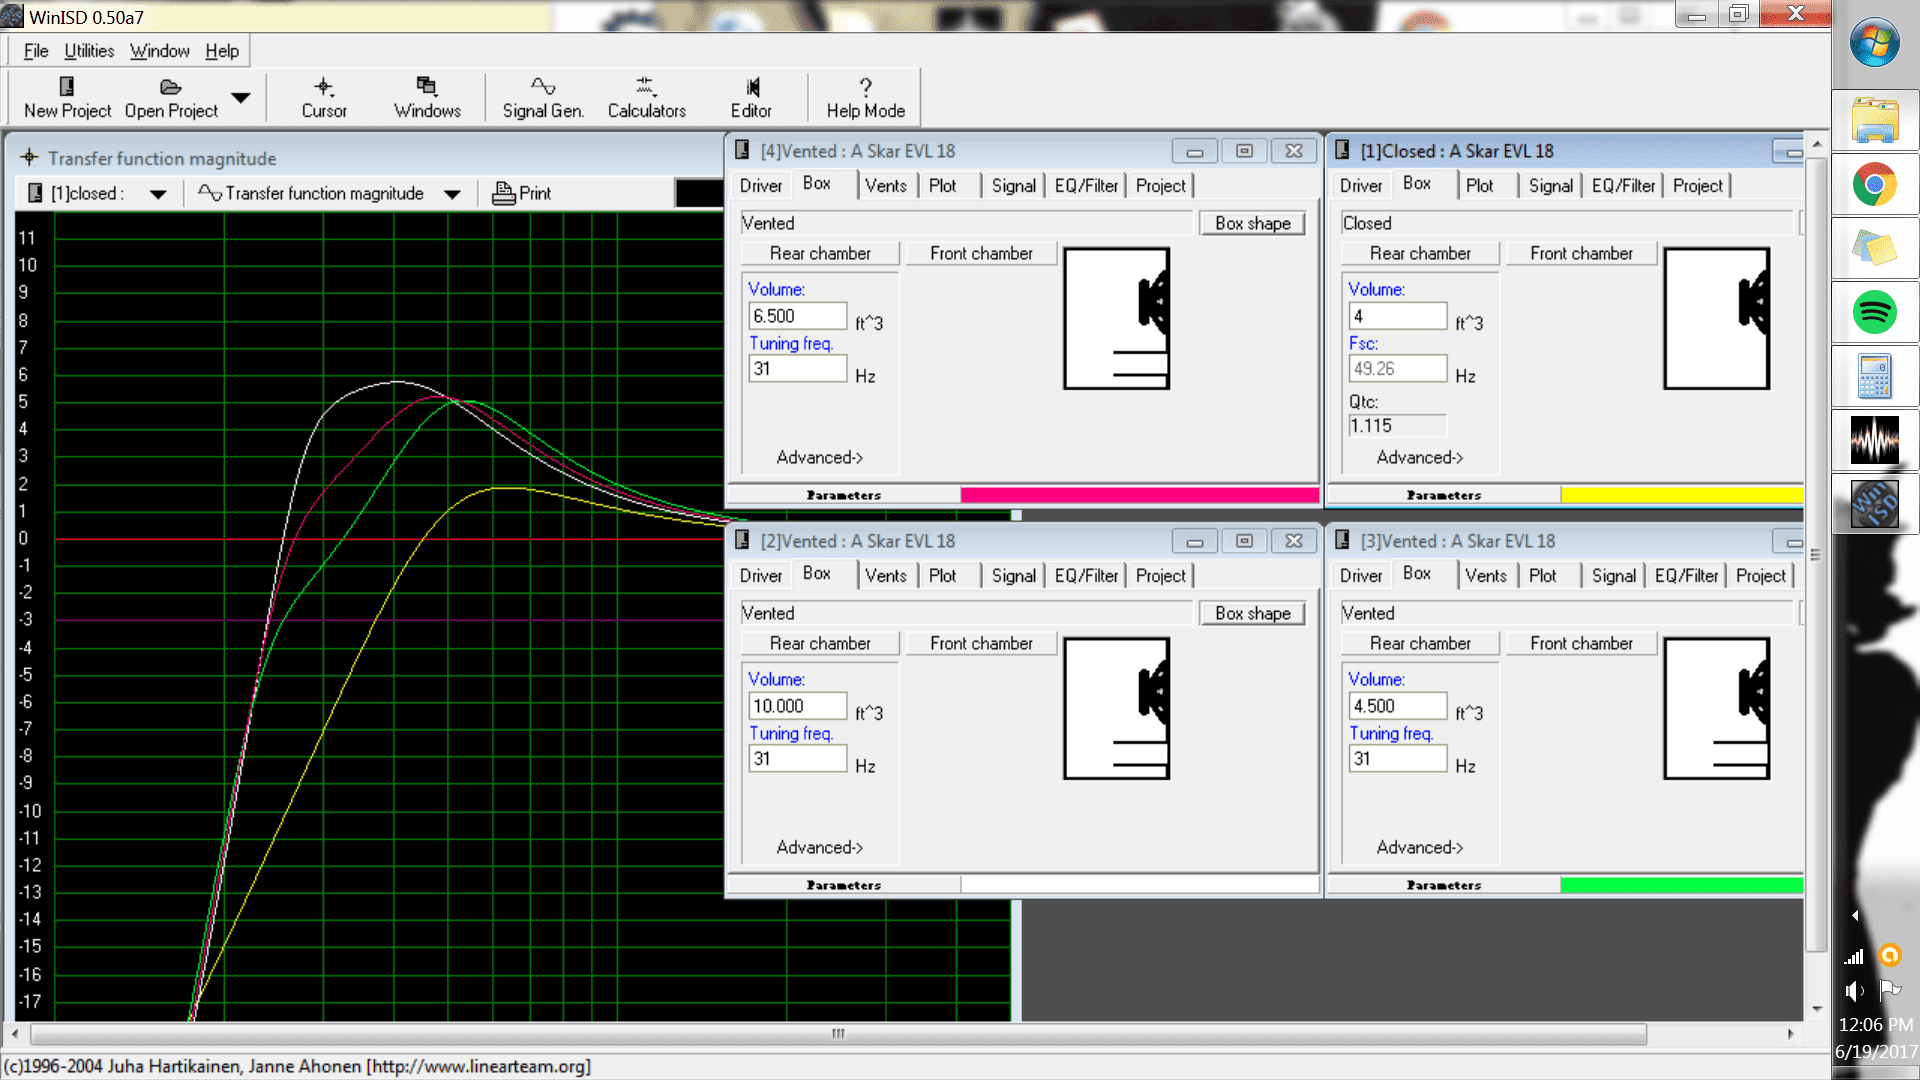Click the [2]Vented window title icon
1920x1080 pixels.
(742, 540)
